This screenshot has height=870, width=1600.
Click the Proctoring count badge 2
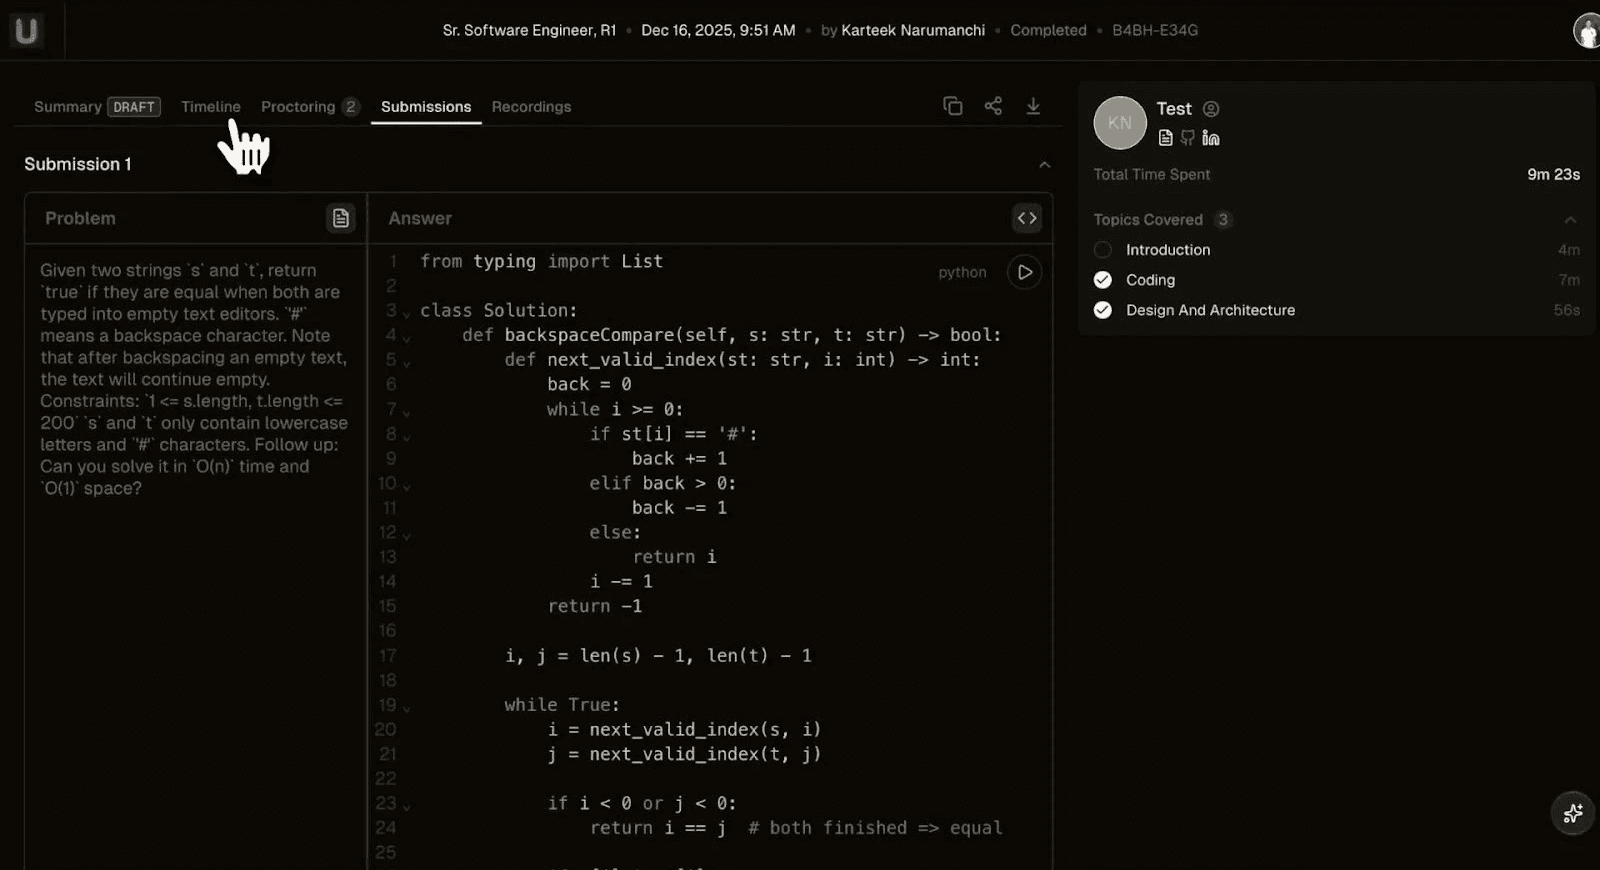350,107
